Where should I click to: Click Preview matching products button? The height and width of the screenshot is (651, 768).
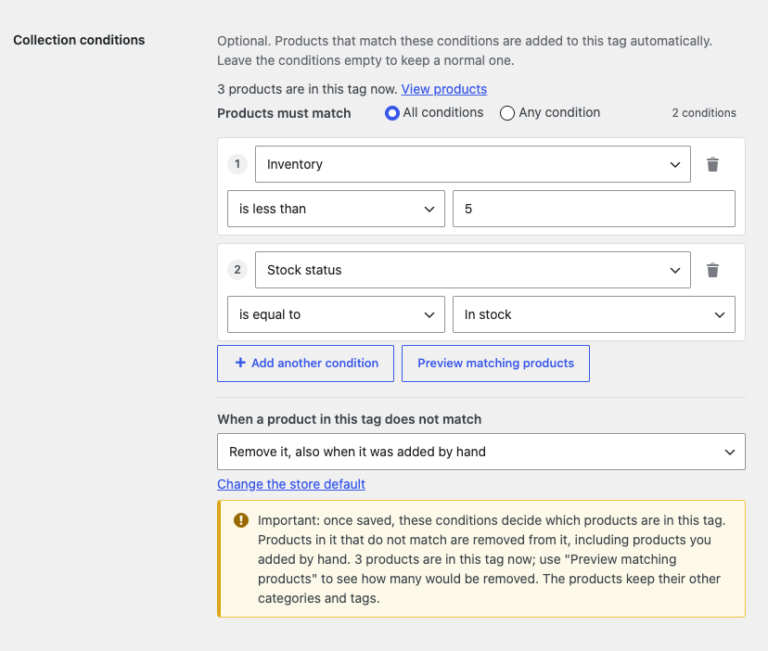pos(496,363)
